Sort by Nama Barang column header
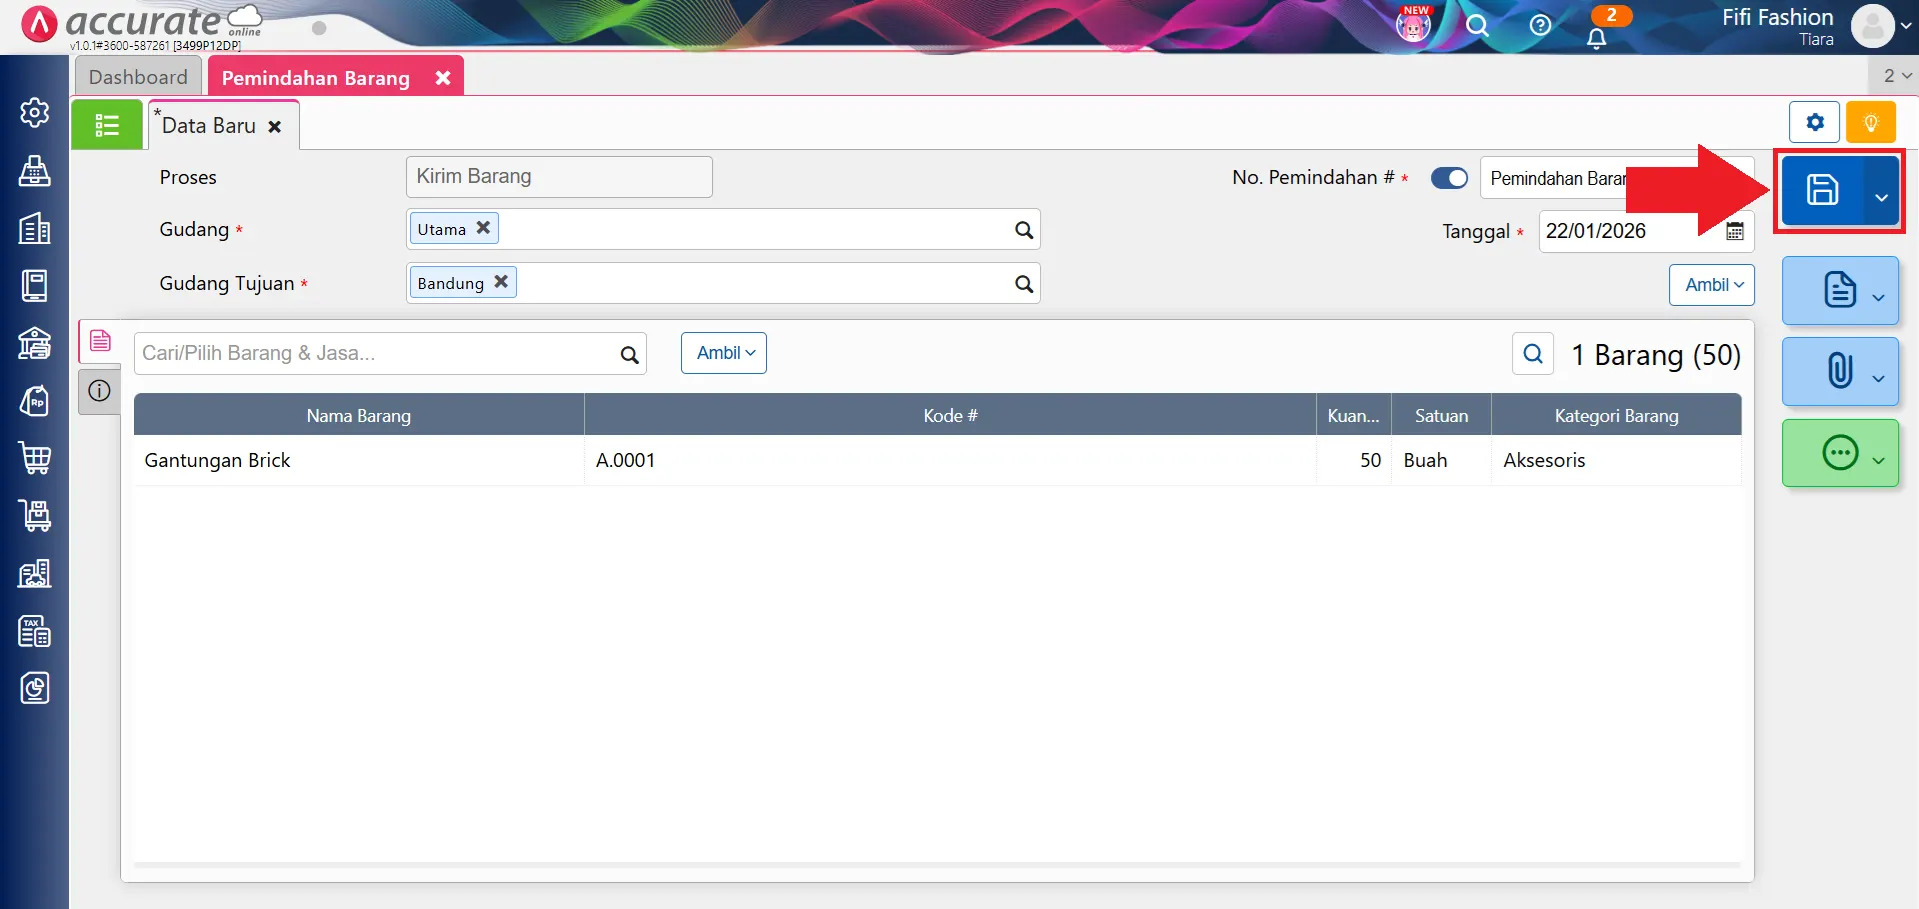1919x909 pixels. click(x=359, y=415)
